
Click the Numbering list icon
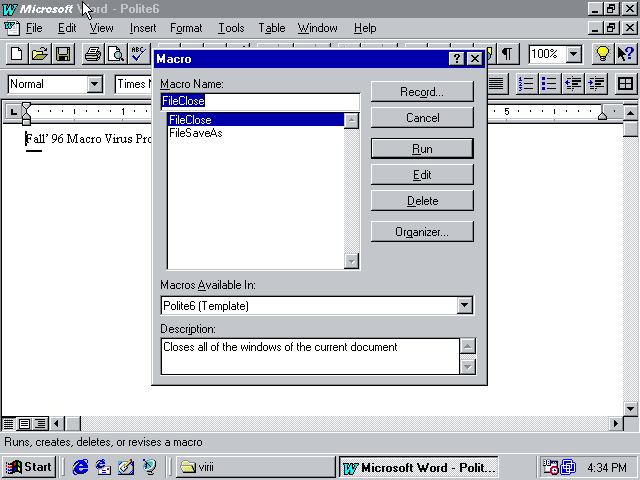[x=526, y=84]
